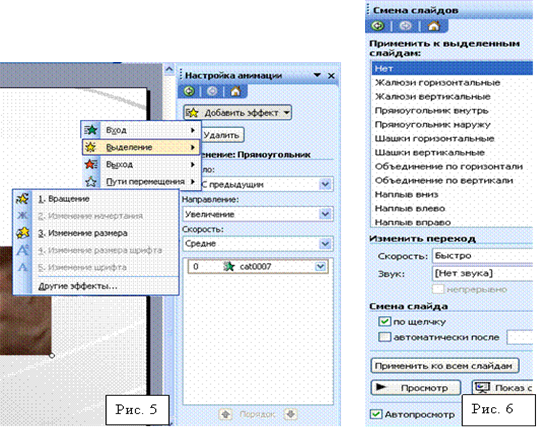The image size is (537, 428).
Task: Toggle the по щелчку checkbox
Action: pos(385,322)
